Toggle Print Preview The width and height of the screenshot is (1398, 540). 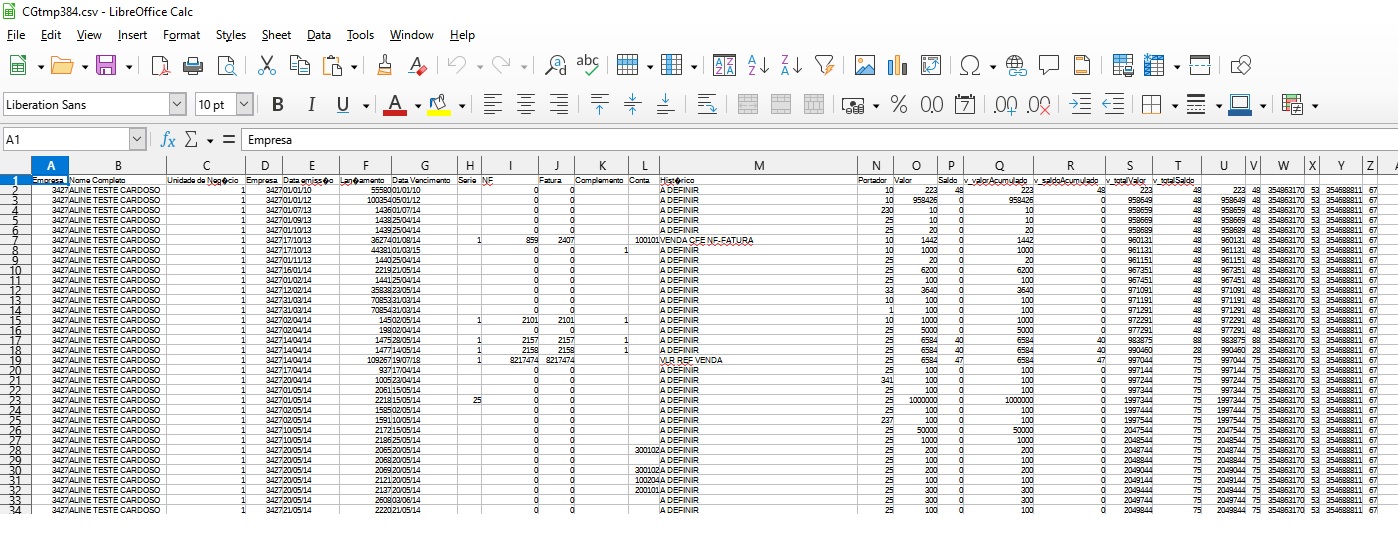[x=226, y=66]
